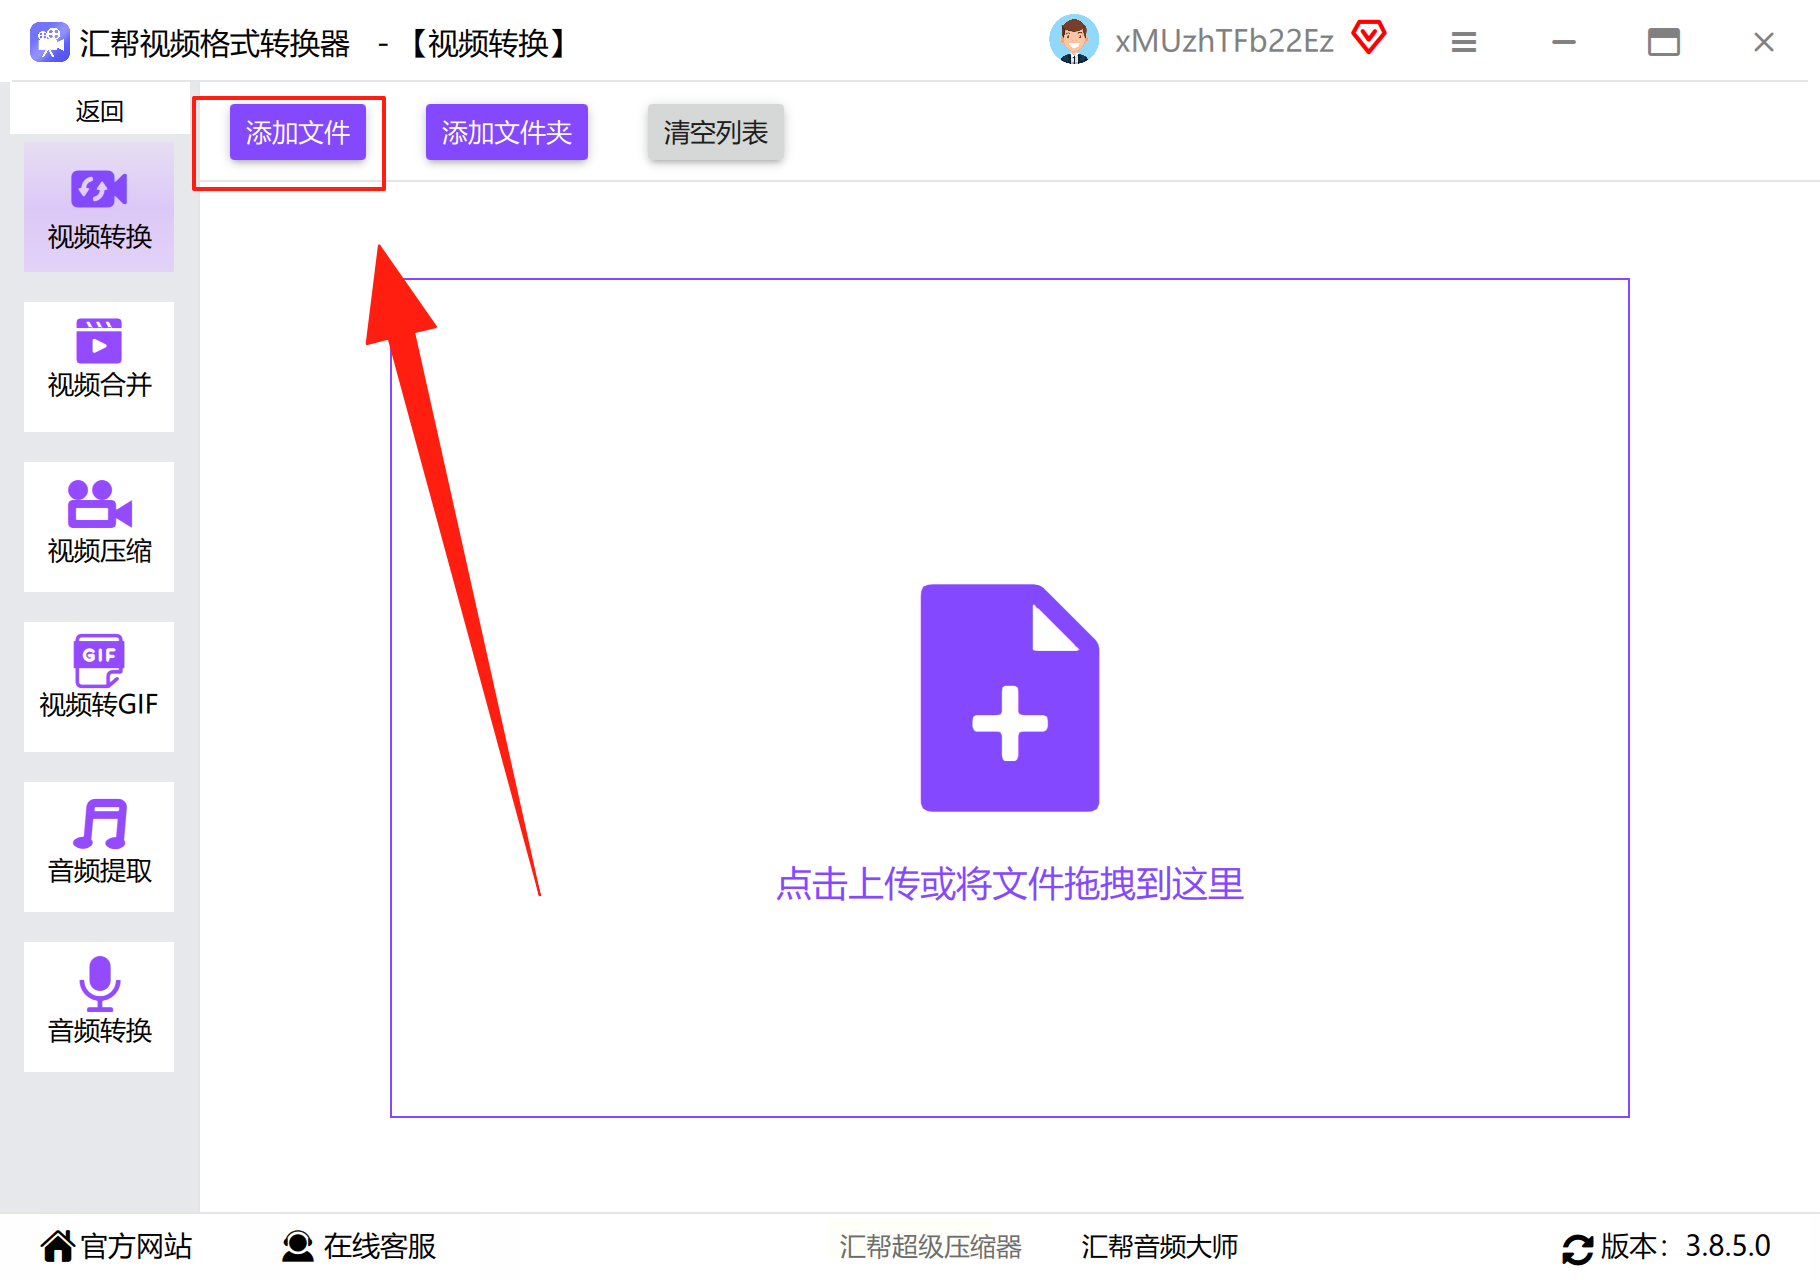The height and width of the screenshot is (1280, 1820).
Task: Open the 音频提取 tool
Action: (x=99, y=847)
